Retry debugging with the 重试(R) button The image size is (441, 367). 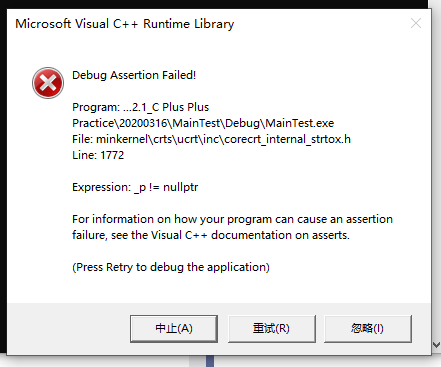coord(271,329)
